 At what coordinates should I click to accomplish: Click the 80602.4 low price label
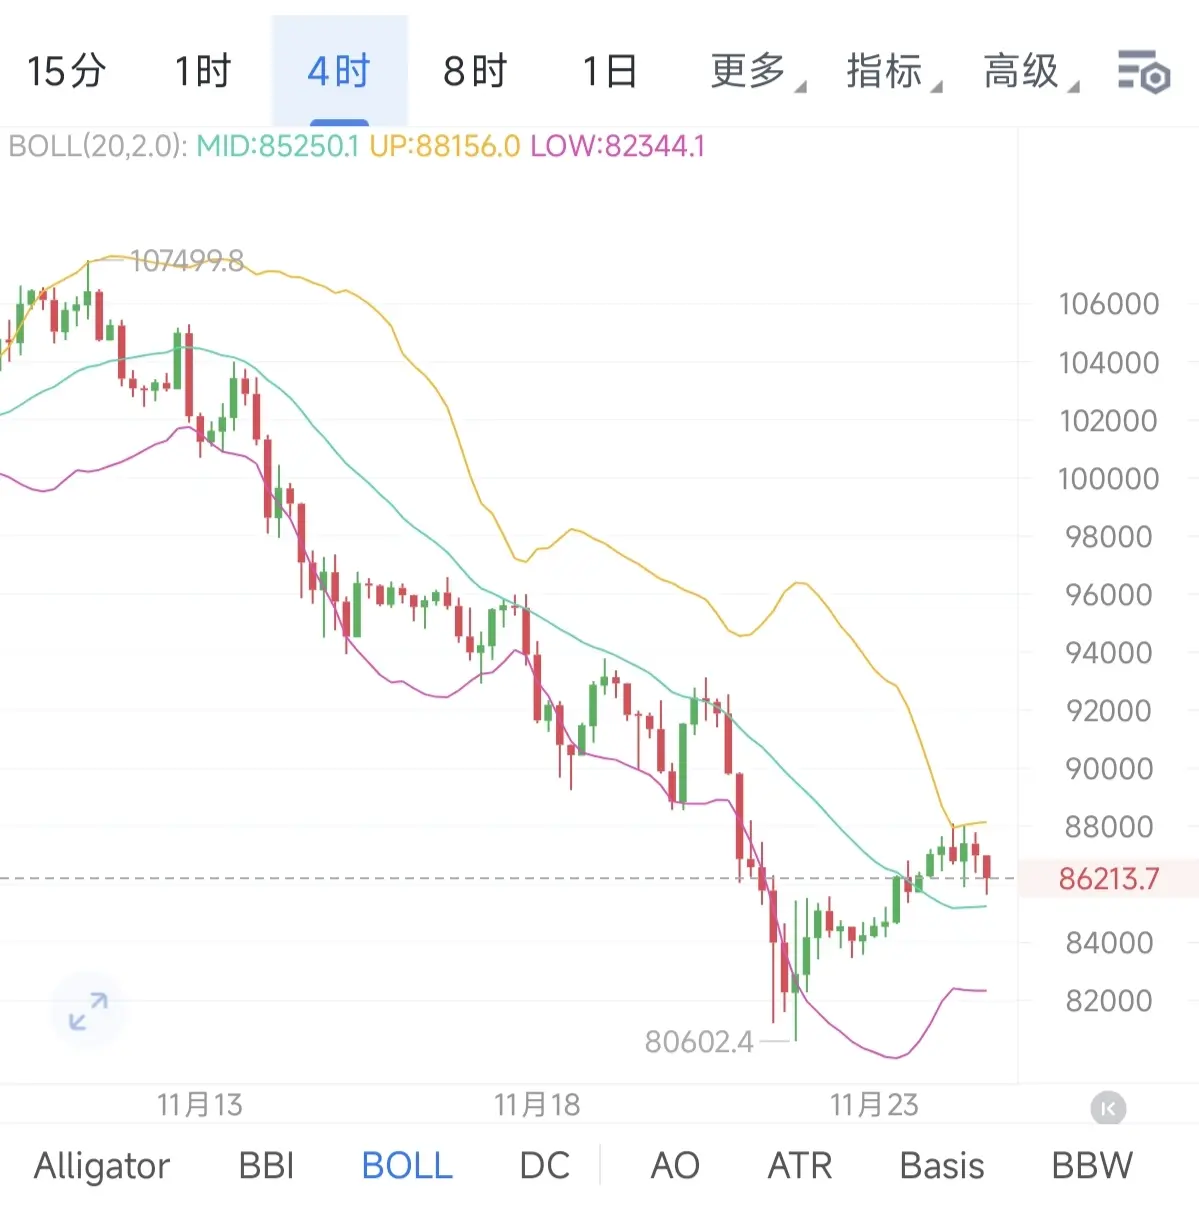tap(699, 1042)
